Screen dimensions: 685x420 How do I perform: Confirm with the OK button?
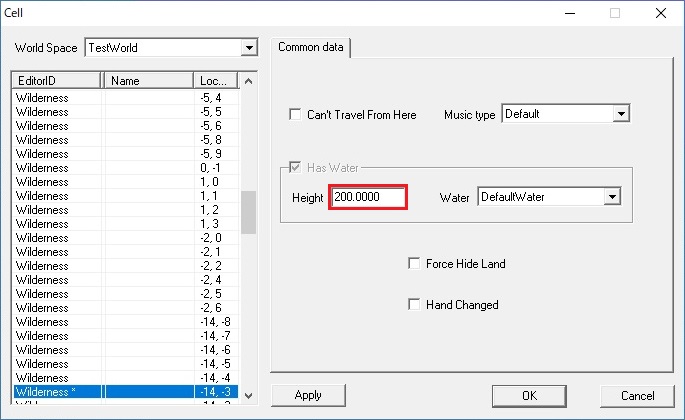tap(529, 396)
